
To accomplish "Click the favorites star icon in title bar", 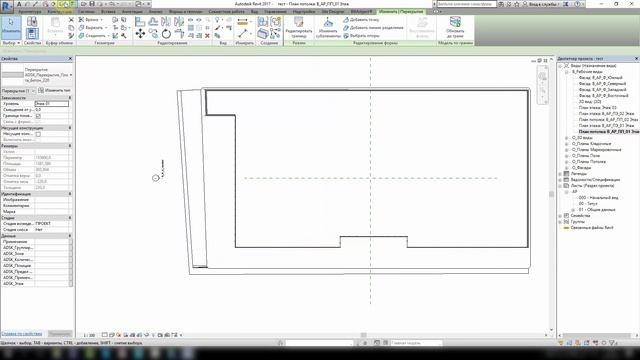I will 517,4.
